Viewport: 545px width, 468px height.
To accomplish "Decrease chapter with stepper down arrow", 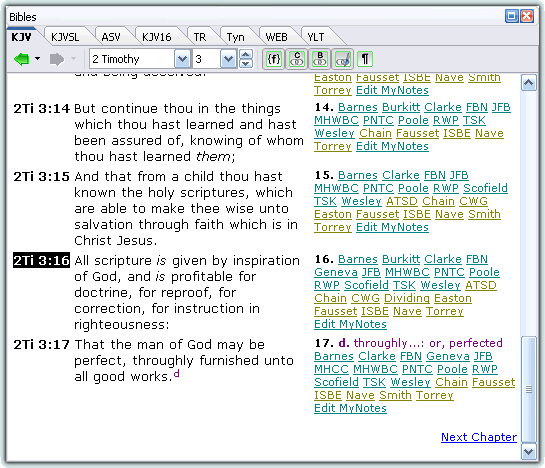I will (246, 64).
